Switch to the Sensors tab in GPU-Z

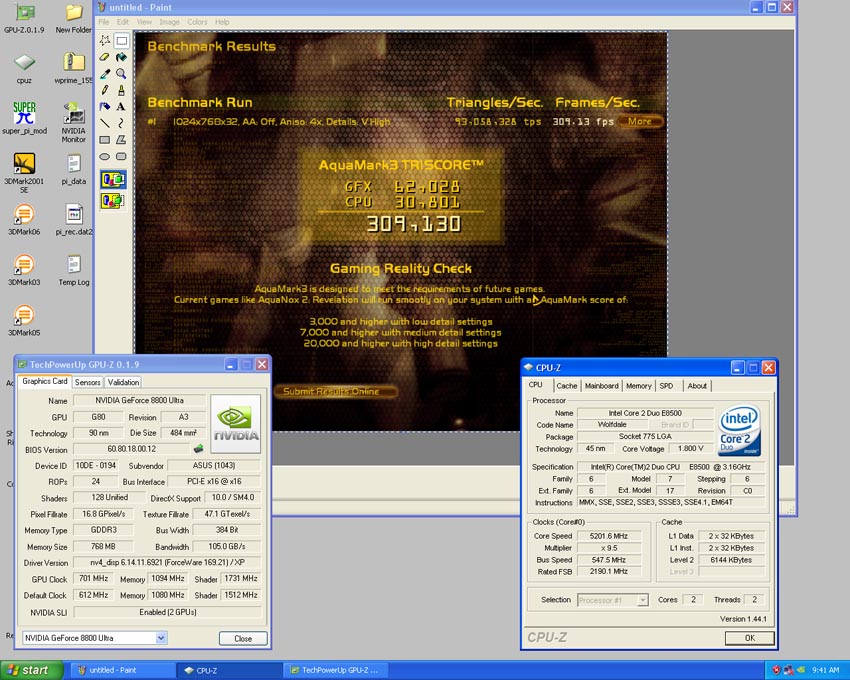coord(87,382)
